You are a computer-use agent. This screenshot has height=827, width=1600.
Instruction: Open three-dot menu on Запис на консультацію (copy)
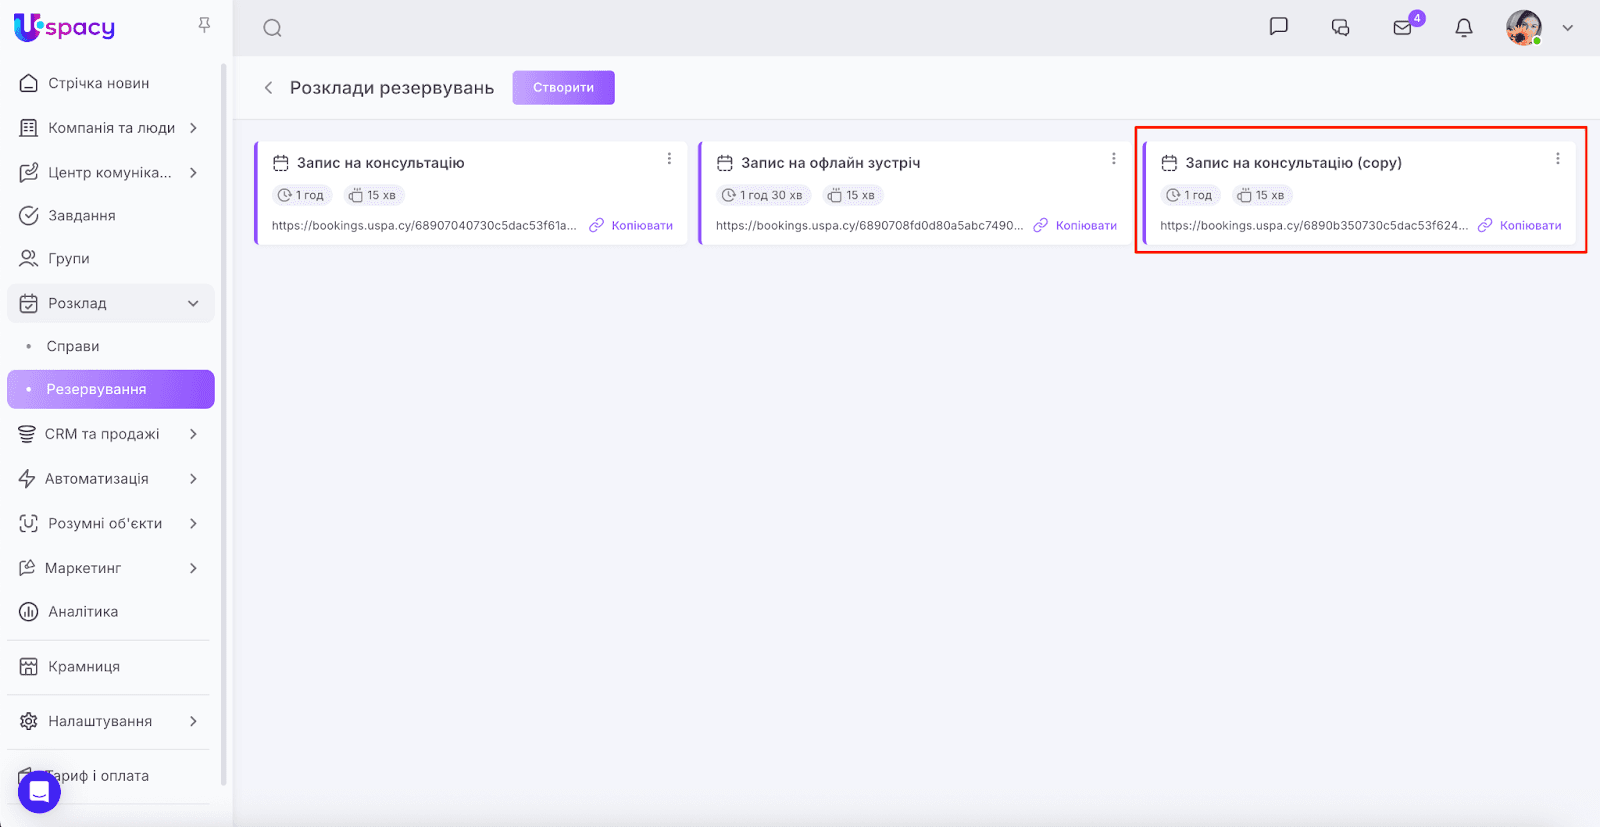coord(1557,159)
